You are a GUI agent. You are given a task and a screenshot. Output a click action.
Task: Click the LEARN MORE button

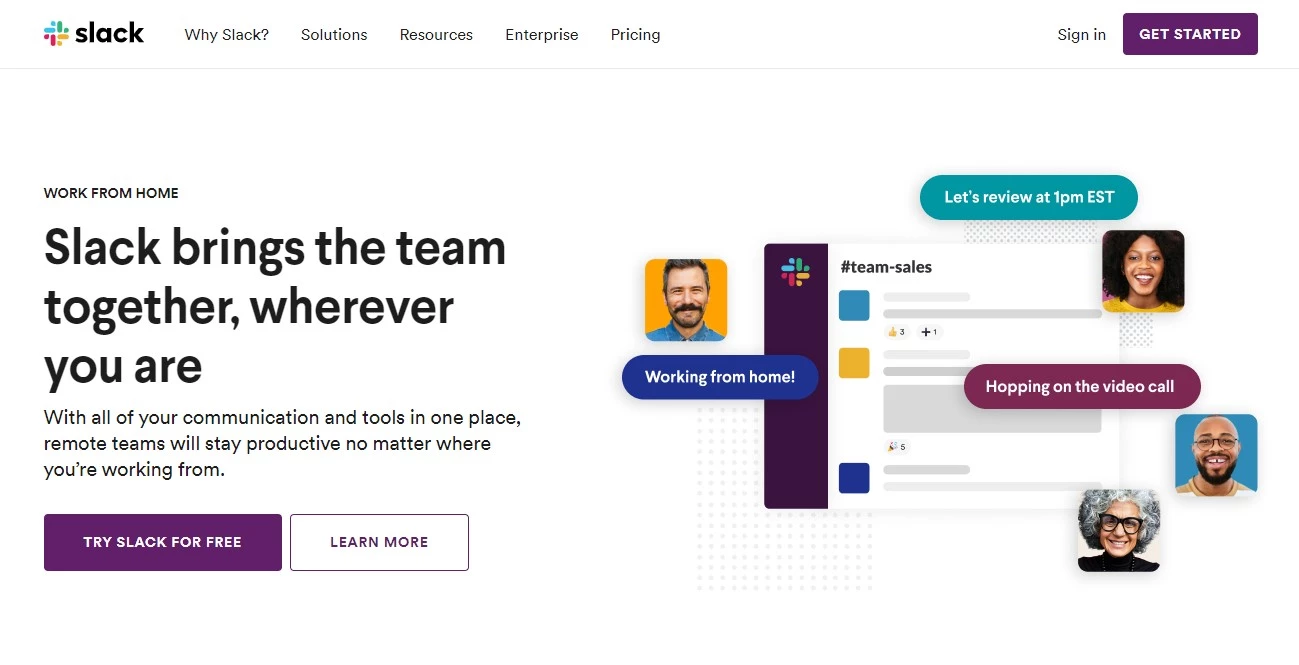click(x=379, y=542)
